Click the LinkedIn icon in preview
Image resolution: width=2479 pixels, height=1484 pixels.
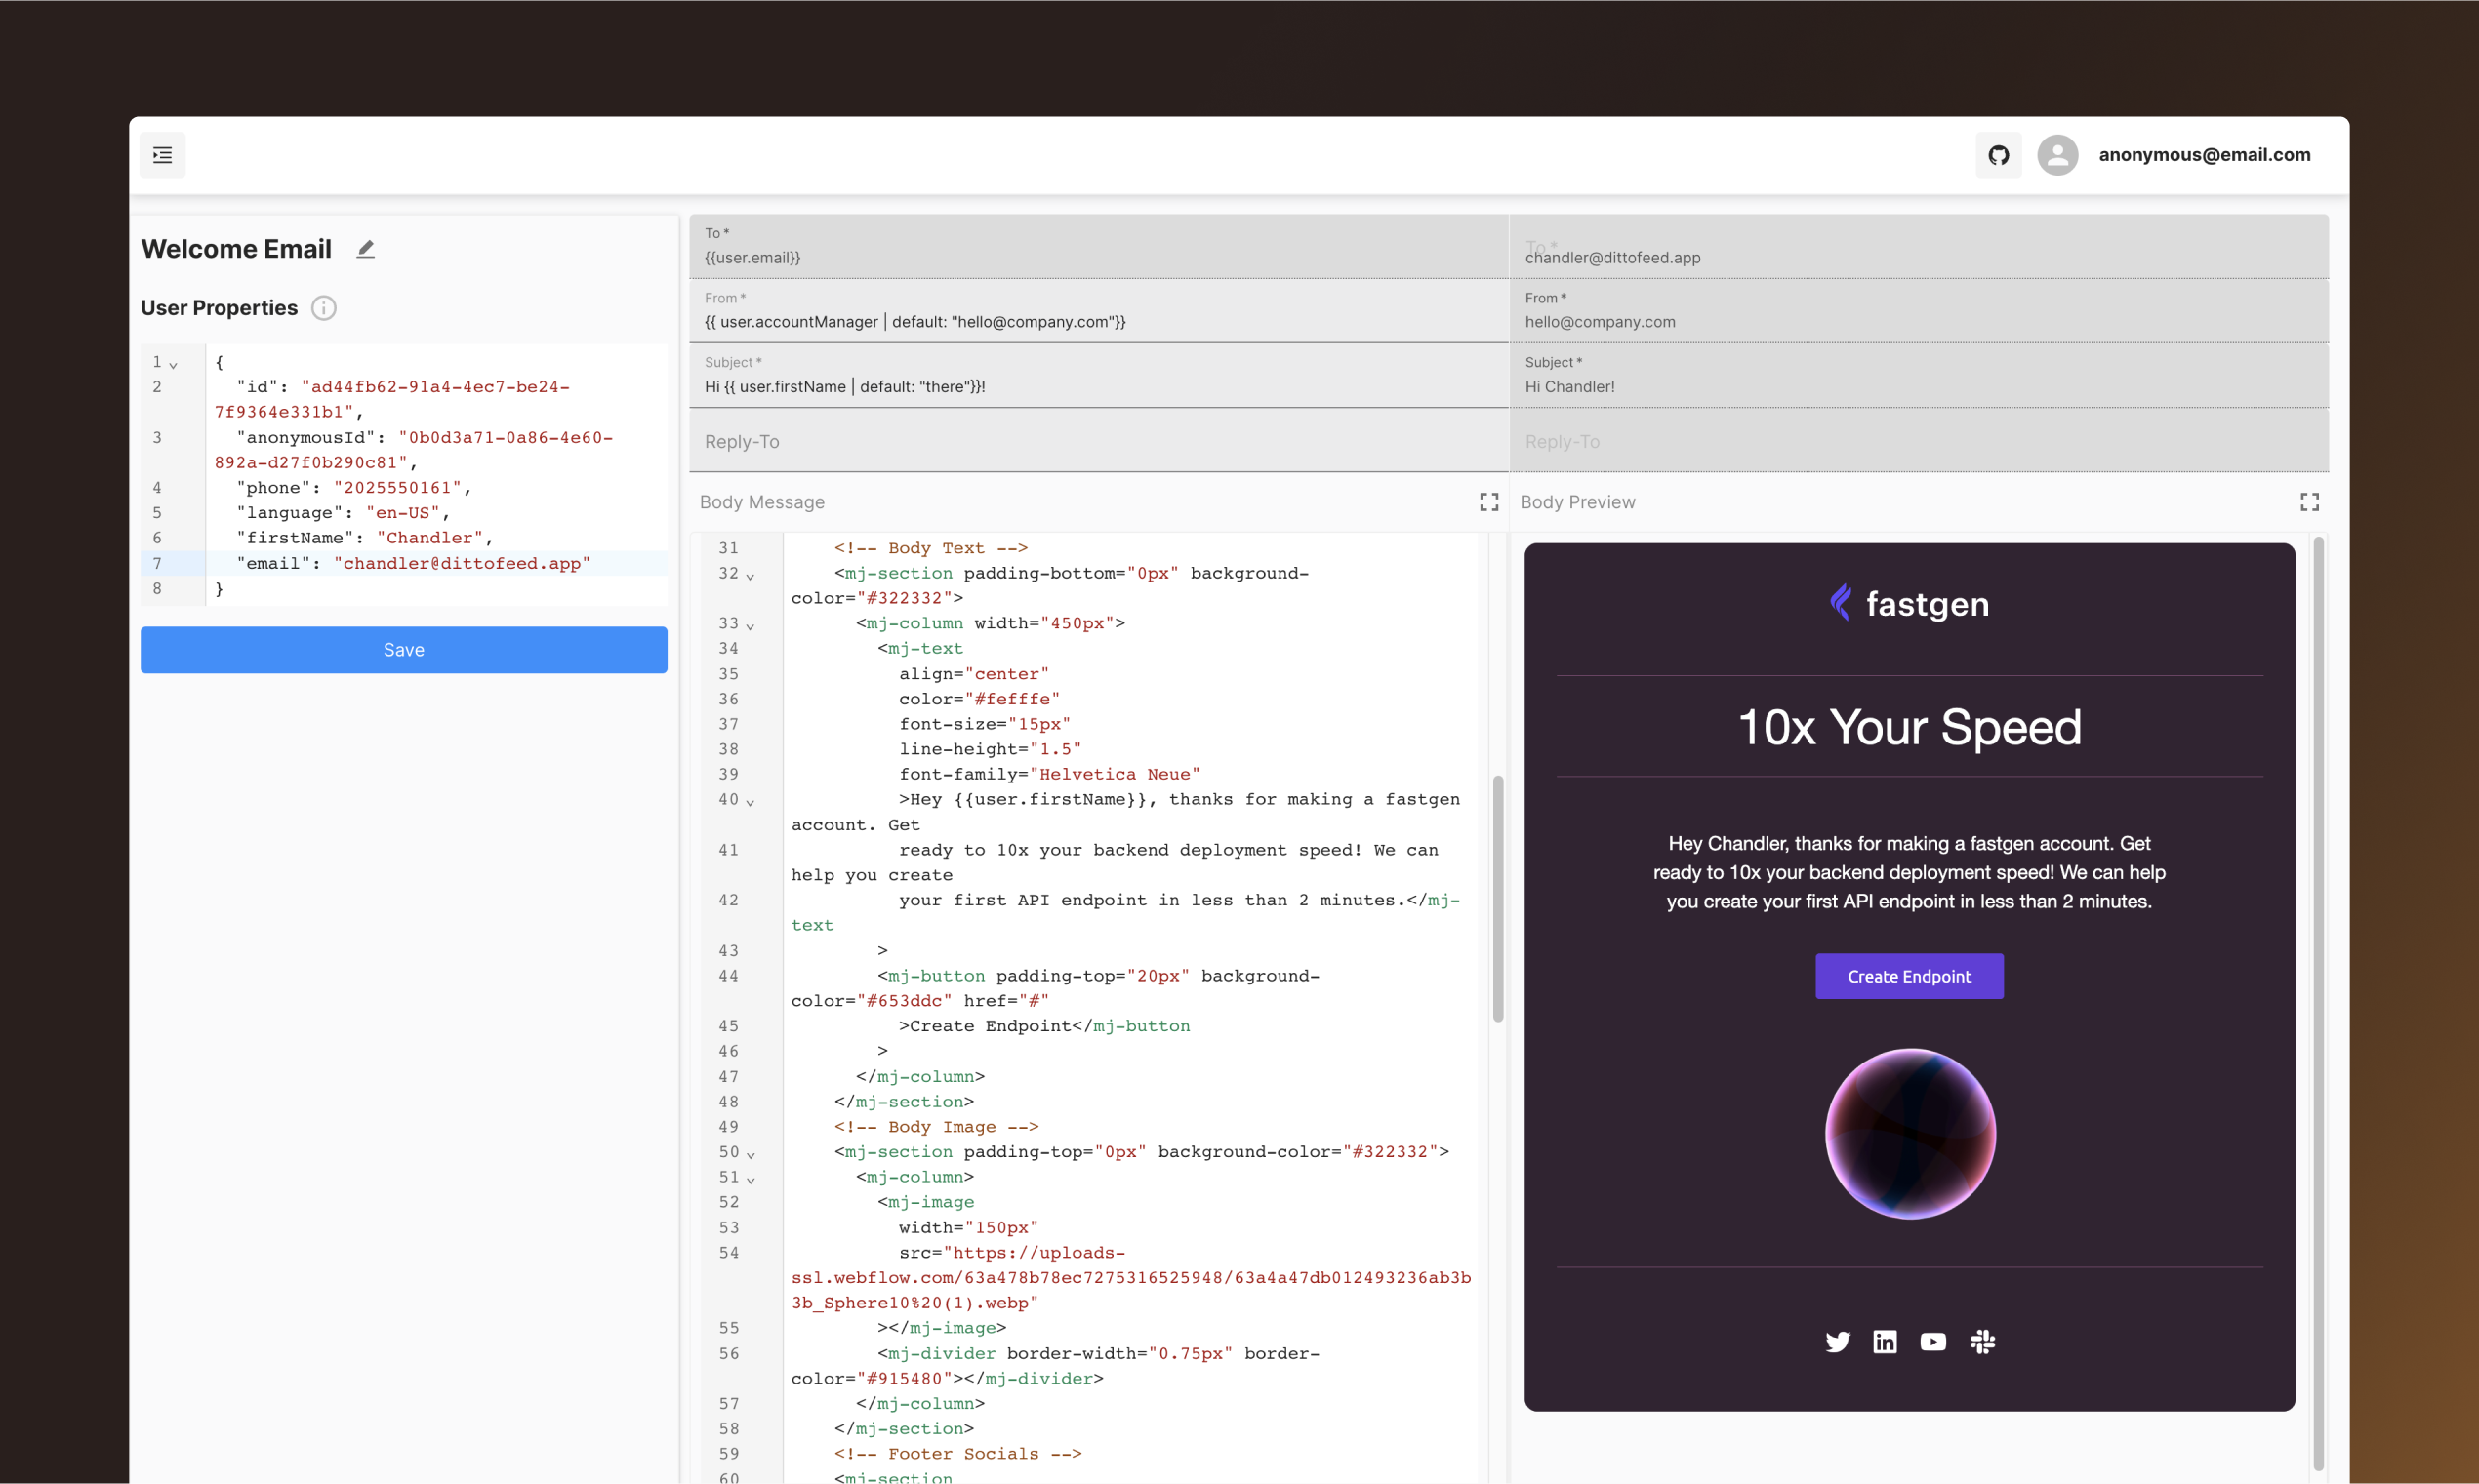pos(1885,1342)
